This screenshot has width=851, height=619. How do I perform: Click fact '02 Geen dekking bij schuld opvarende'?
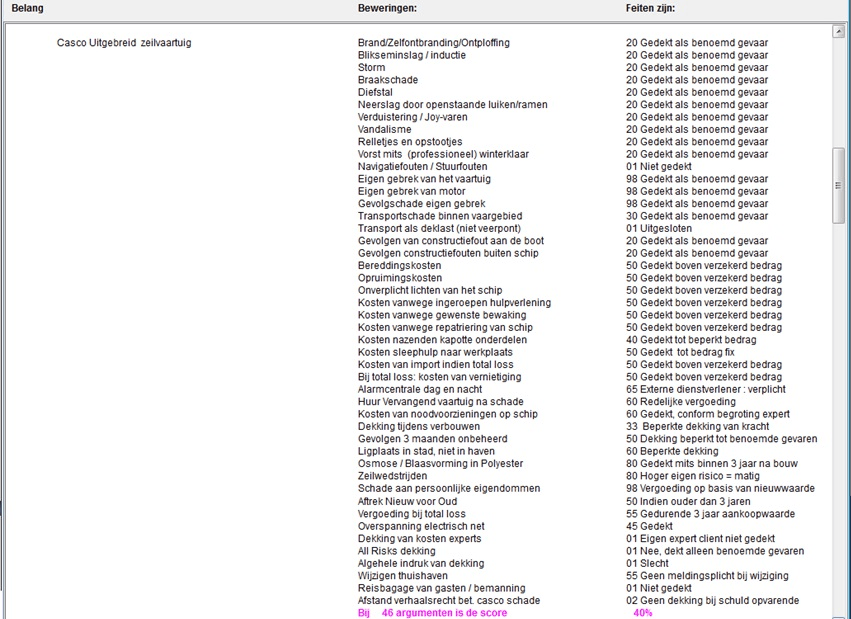(x=712, y=601)
